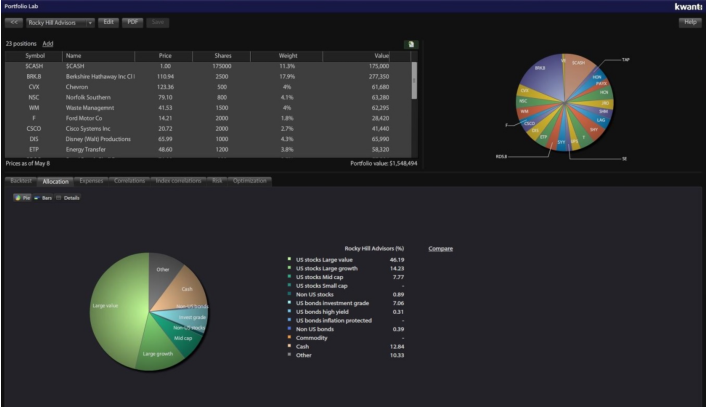This screenshot has height=407, width=706.
Task: Select the Ford Motor Co row name
Action: coord(84,118)
